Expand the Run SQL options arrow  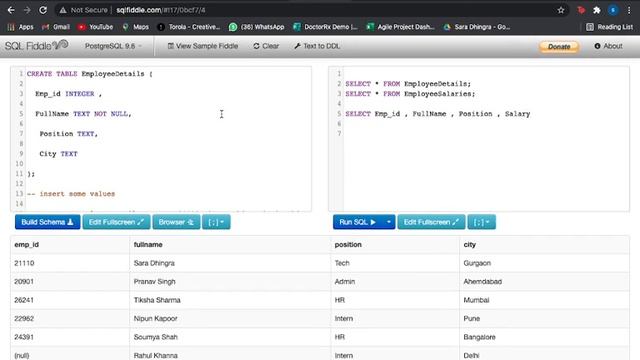(389, 222)
